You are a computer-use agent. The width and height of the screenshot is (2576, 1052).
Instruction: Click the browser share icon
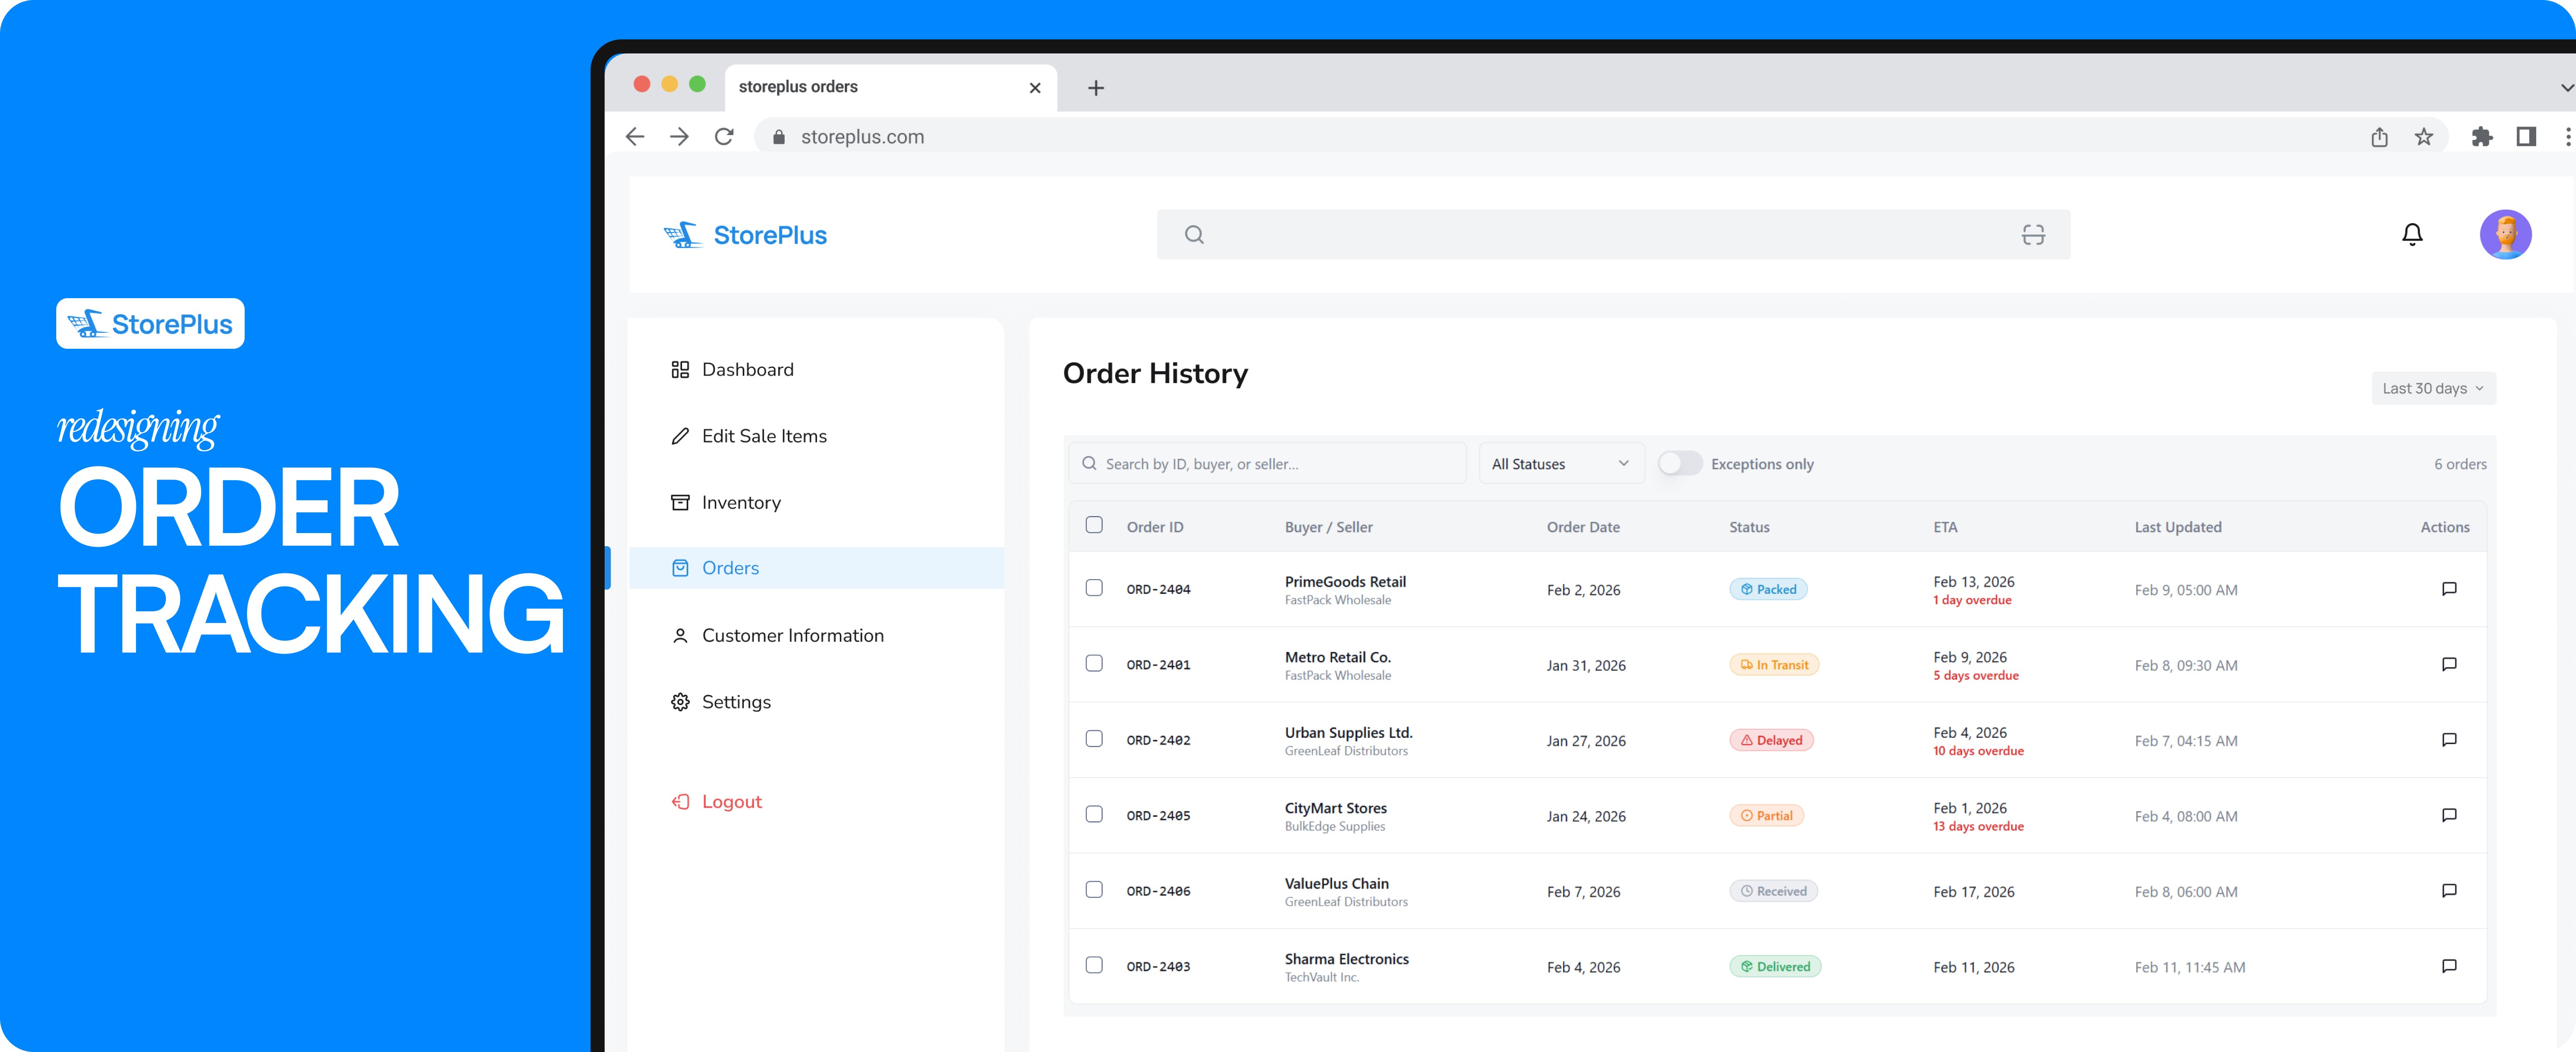[2379, 137]
